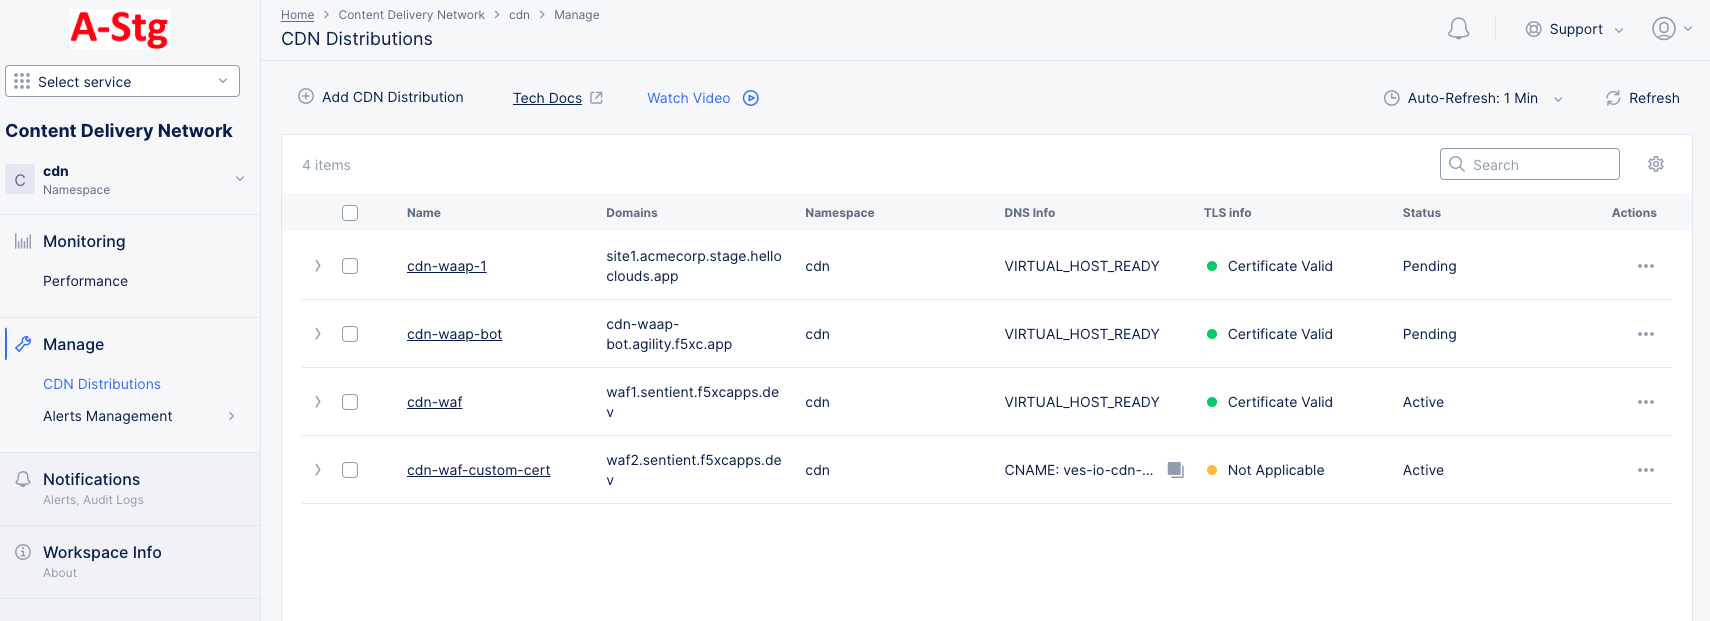
Task: Tick the checkbox for cdn-waf-custom-cert
Action: (350, 470)
